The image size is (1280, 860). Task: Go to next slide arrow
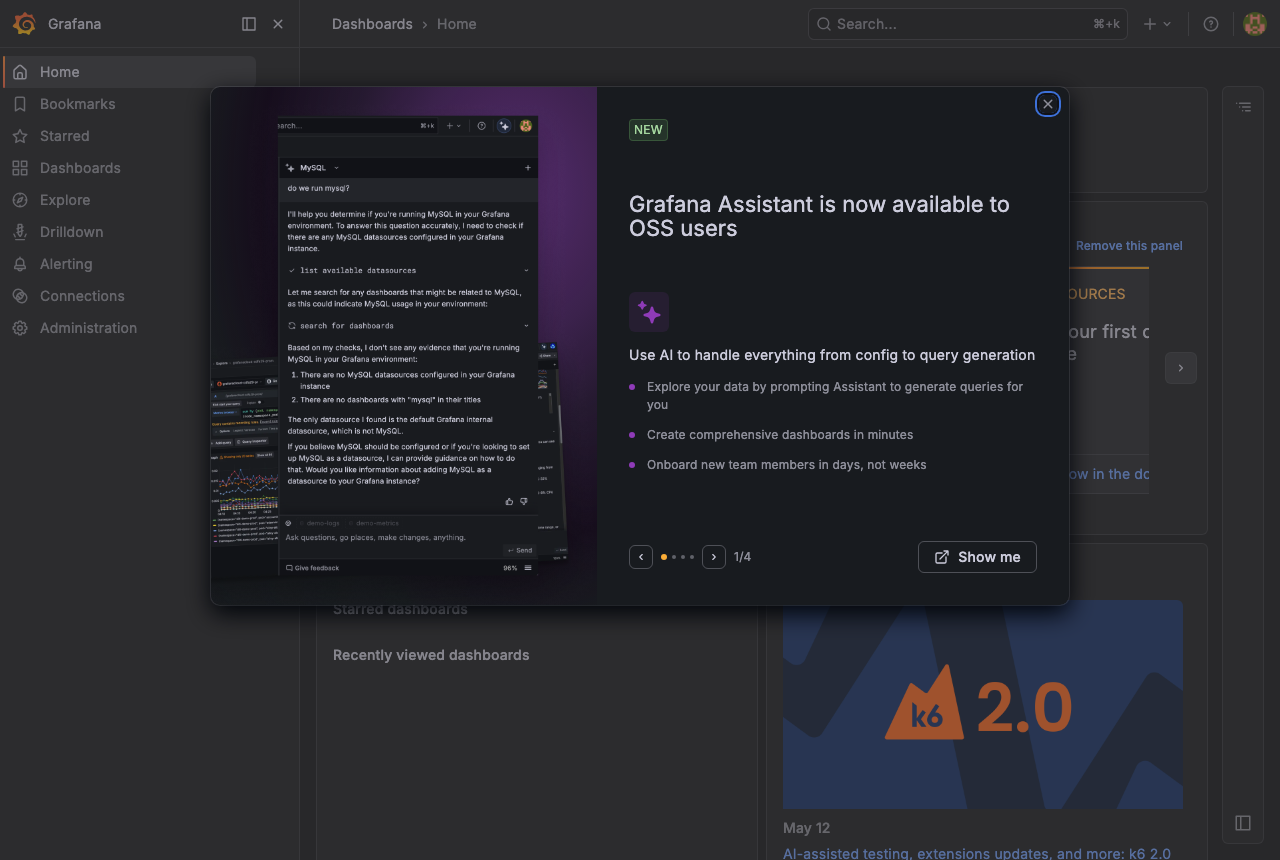tap(714, 557)
